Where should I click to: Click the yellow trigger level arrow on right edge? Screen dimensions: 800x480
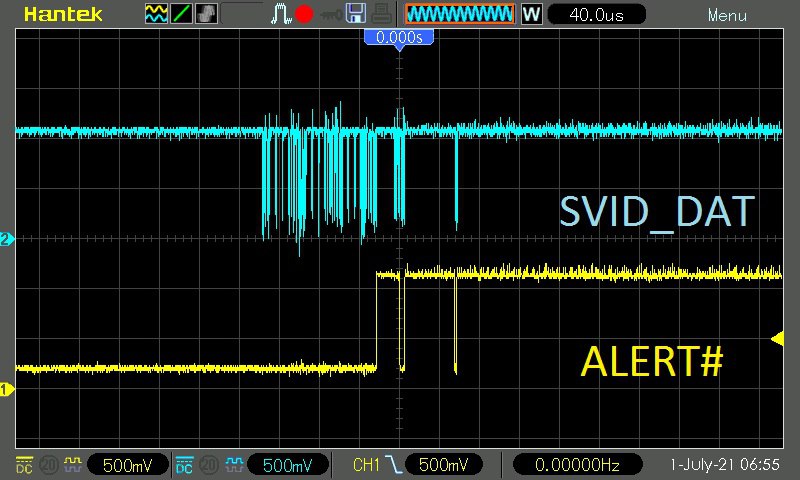click(x=777, y=338)
